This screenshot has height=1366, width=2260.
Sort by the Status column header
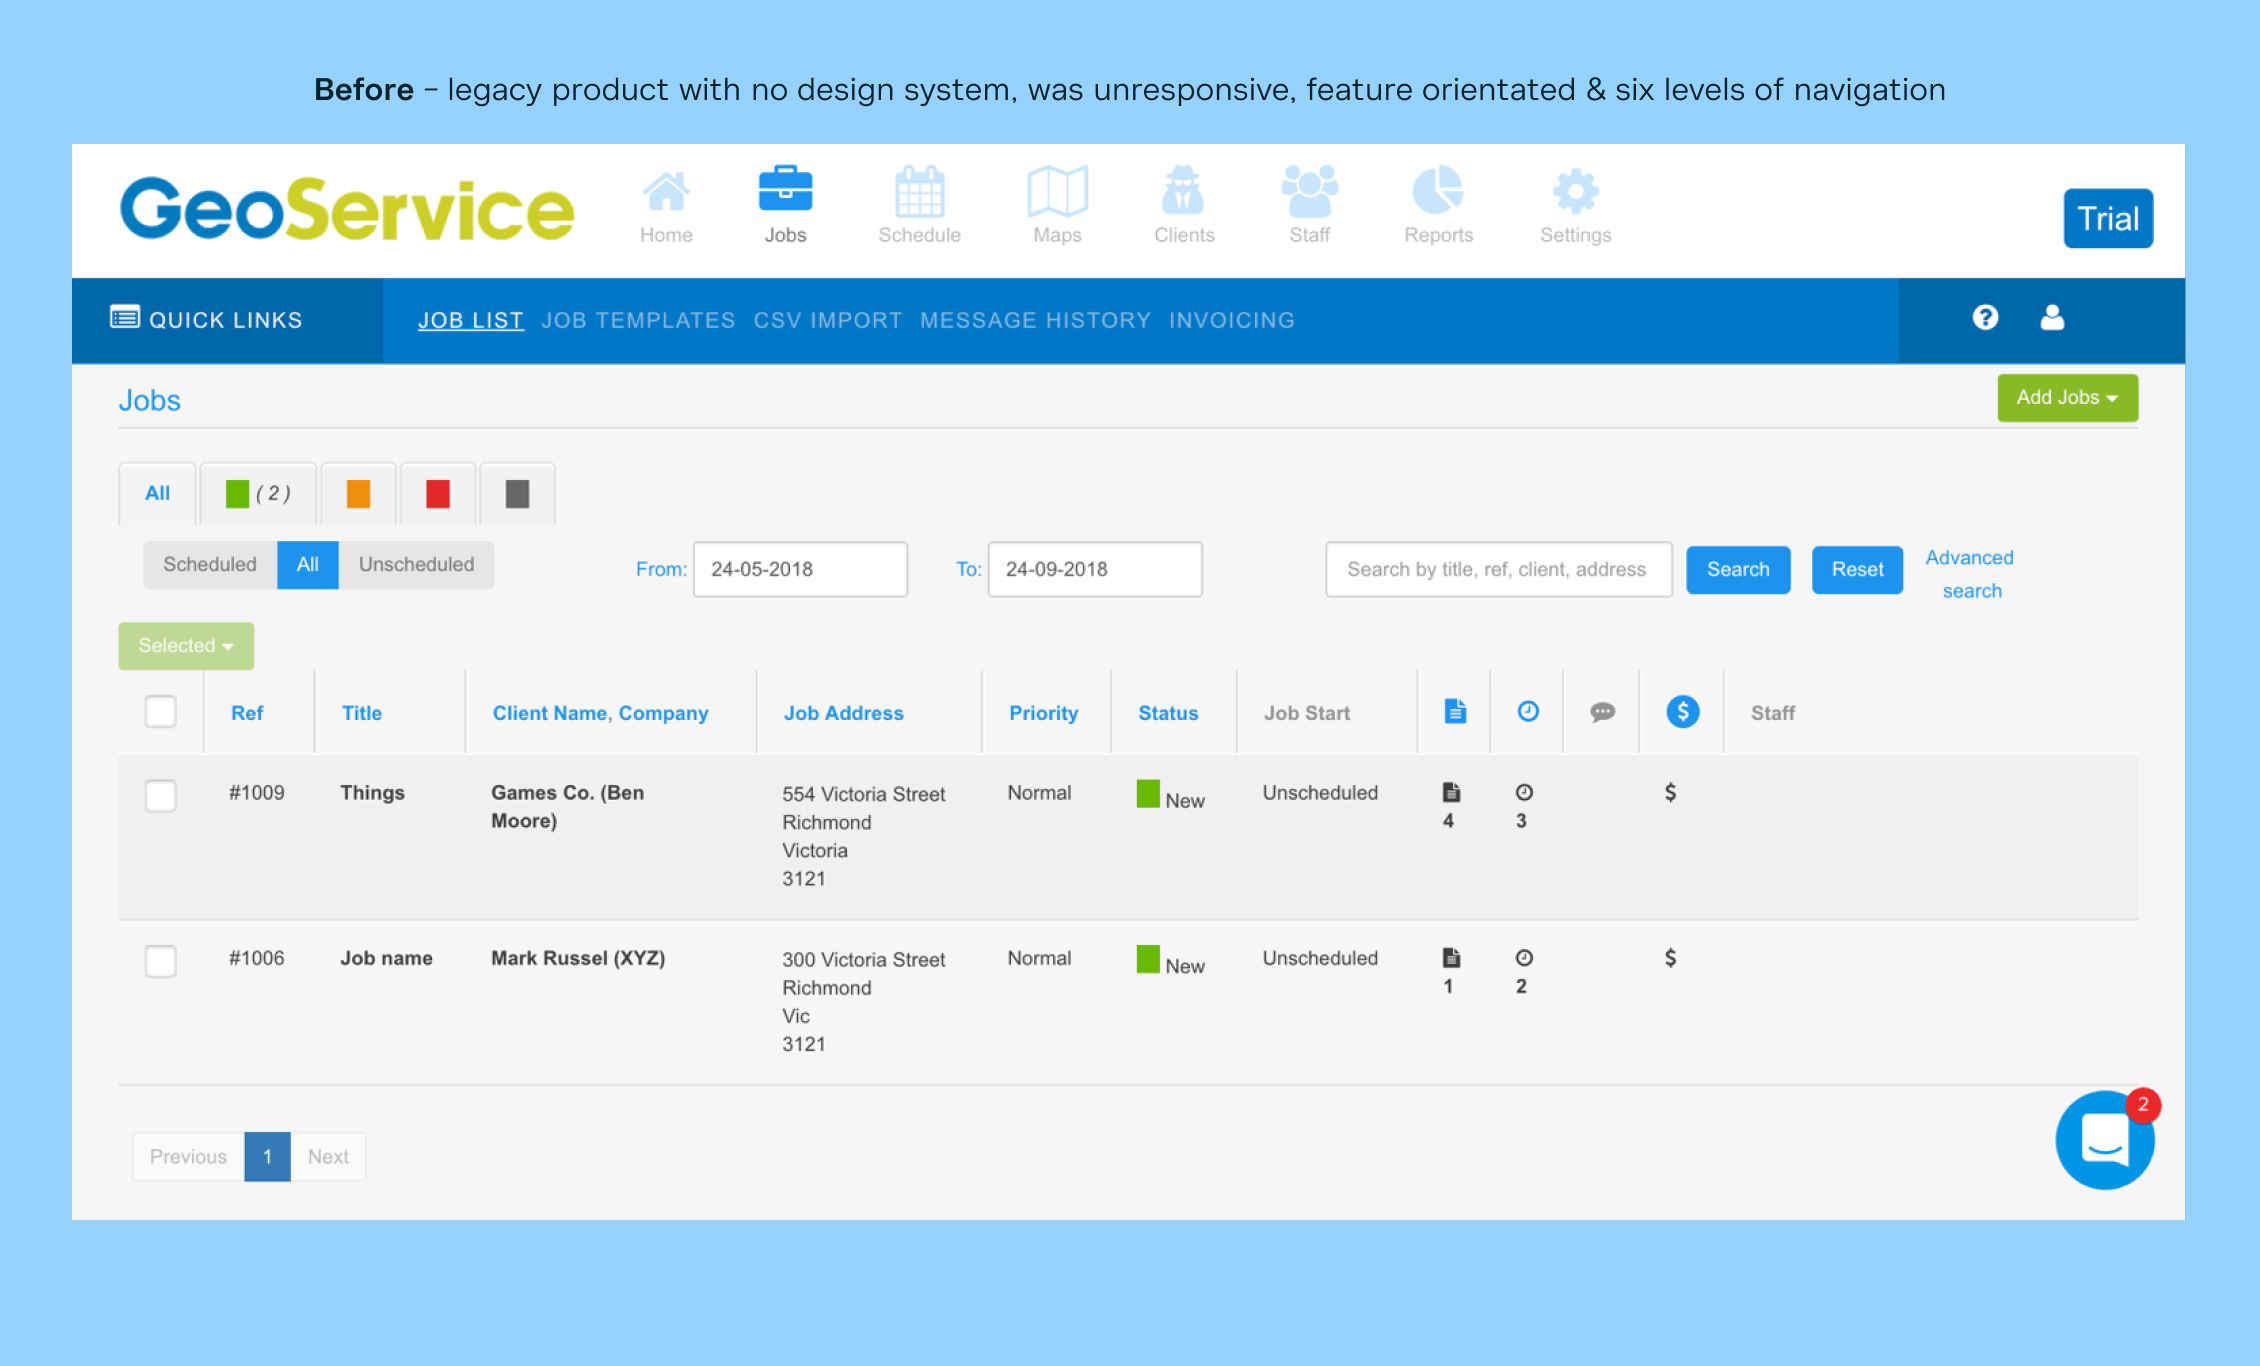(1168, 713)
